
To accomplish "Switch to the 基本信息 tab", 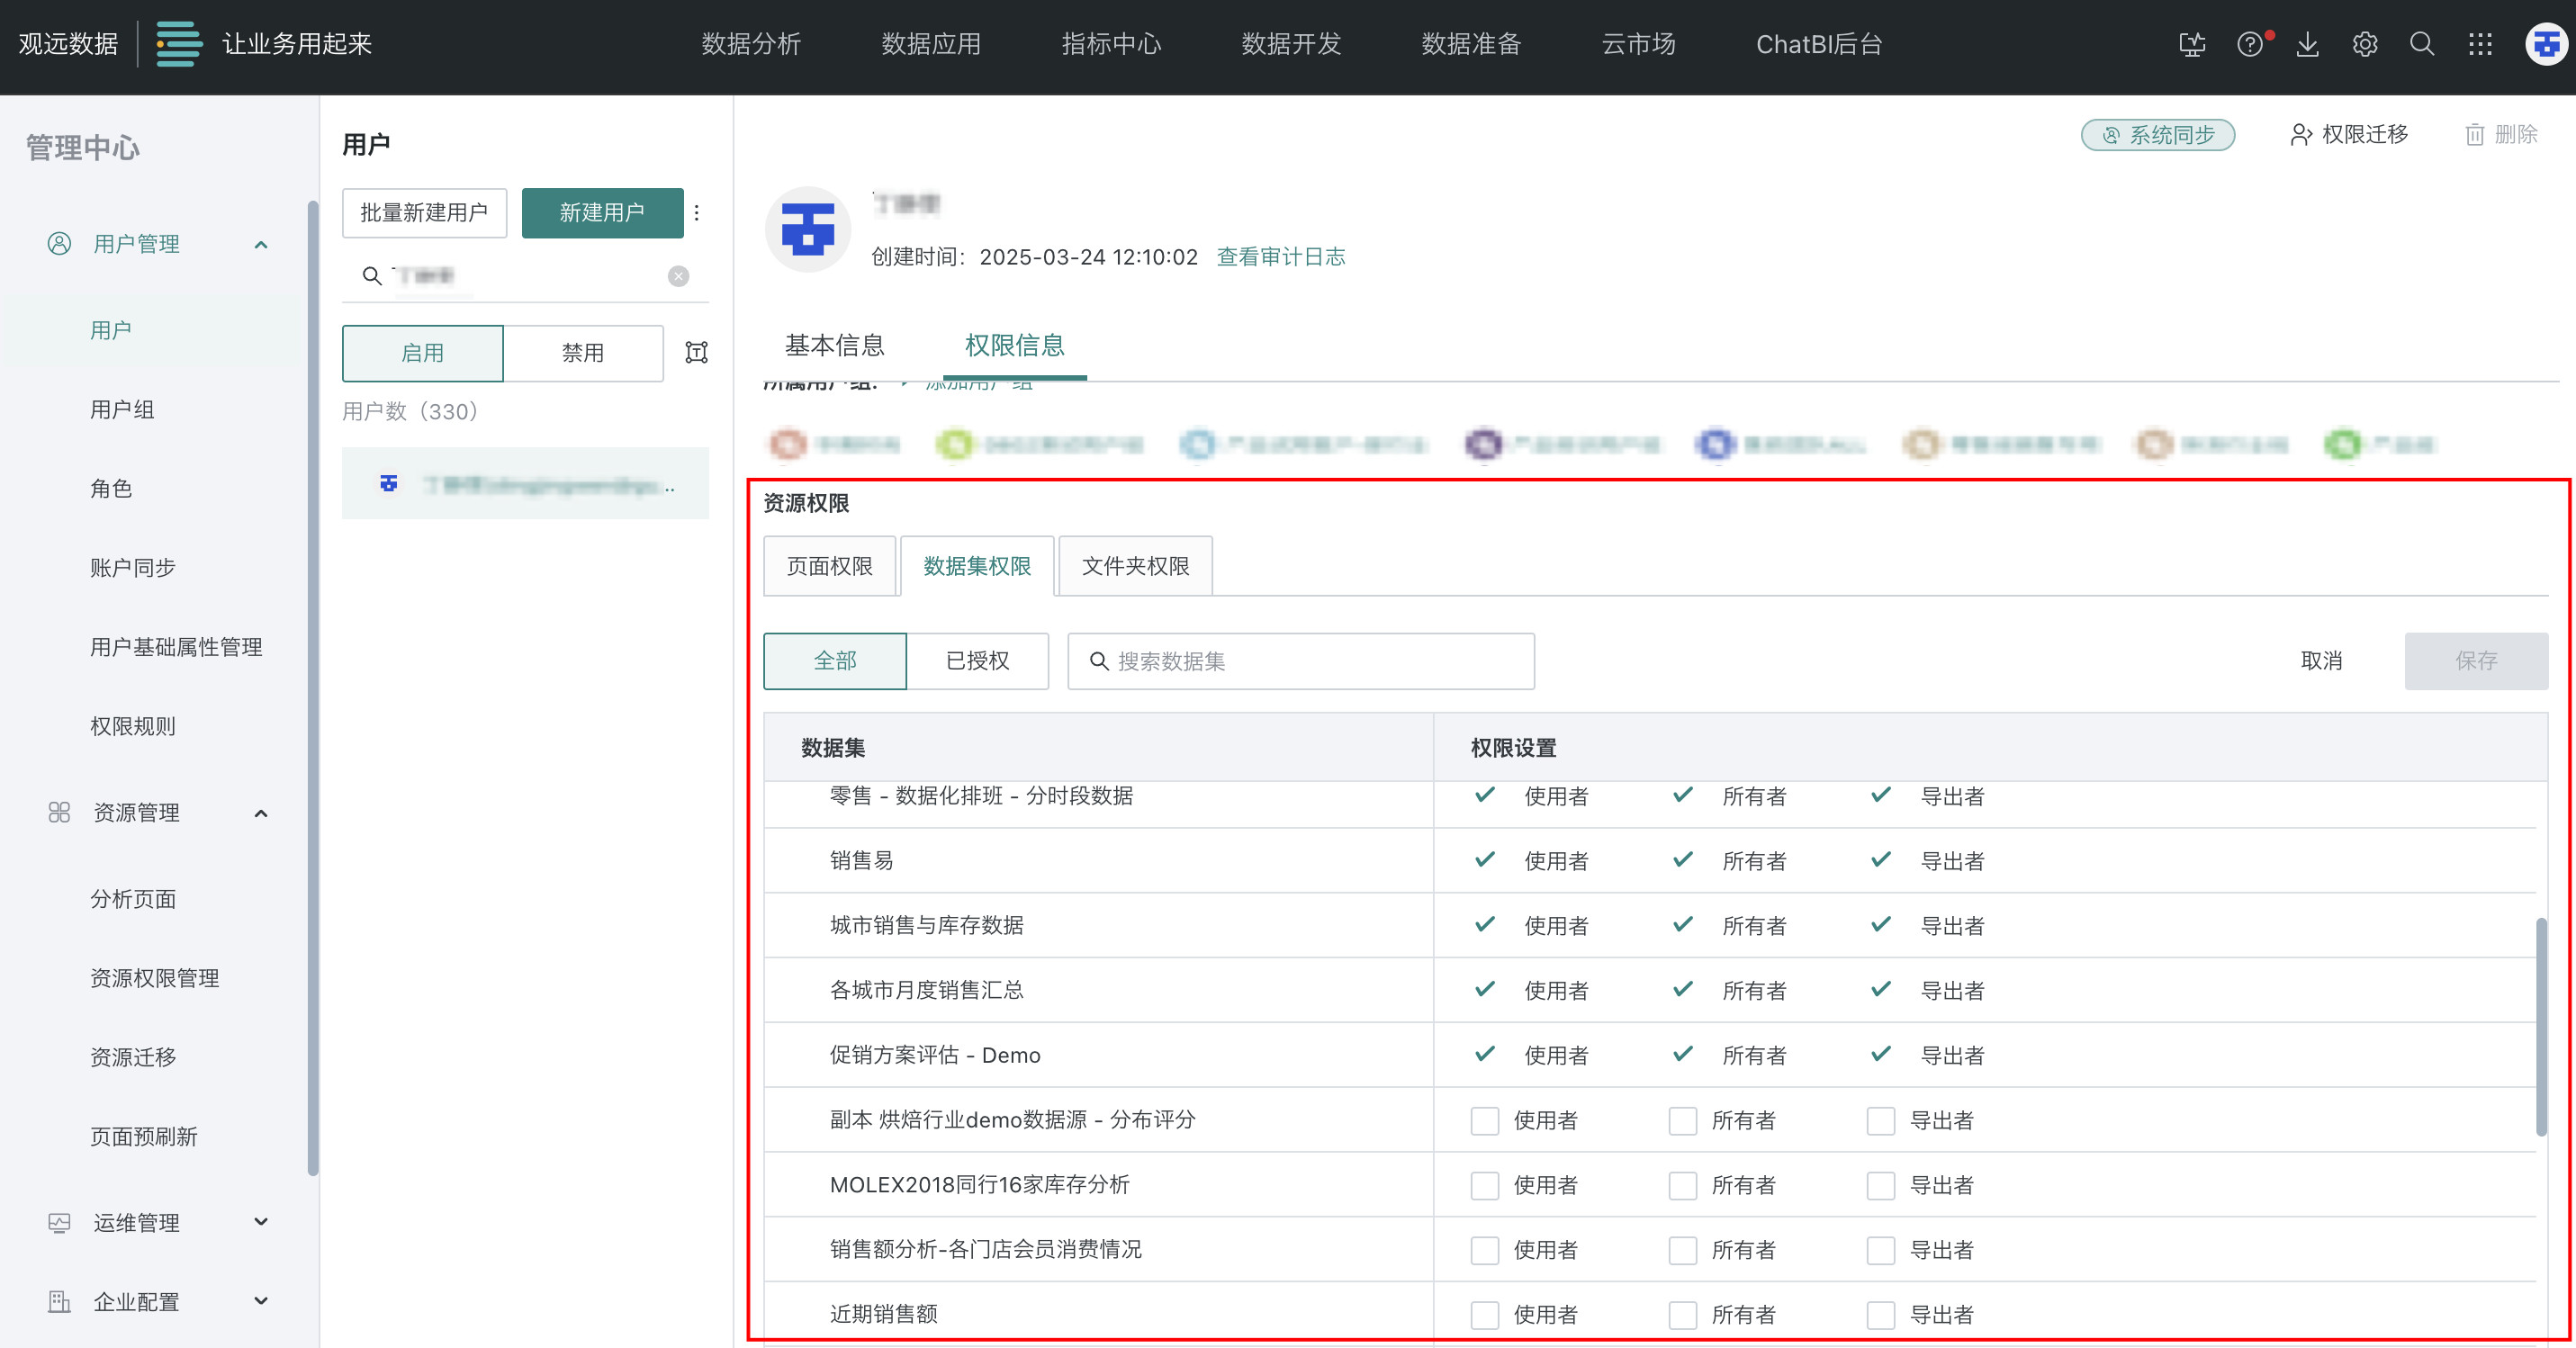I will tap(834, 345).
